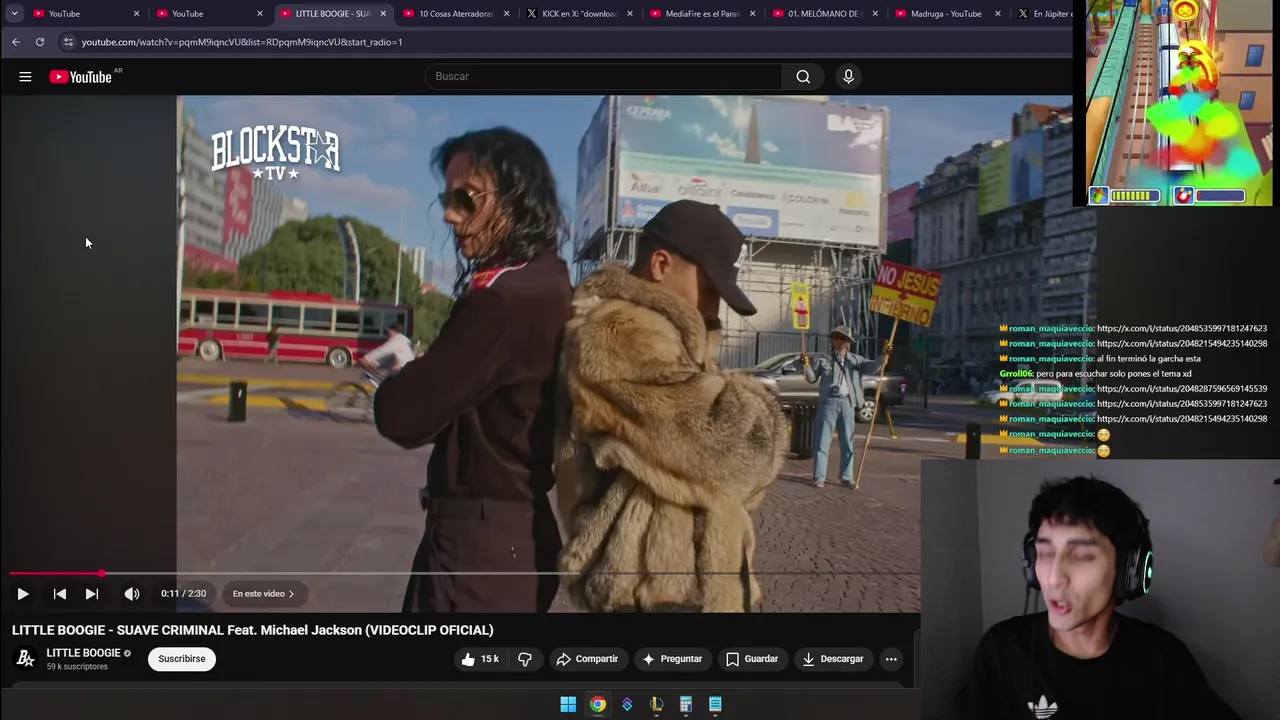Open the Preguntar AI button

pyautogui.click(x=672, y=659)
